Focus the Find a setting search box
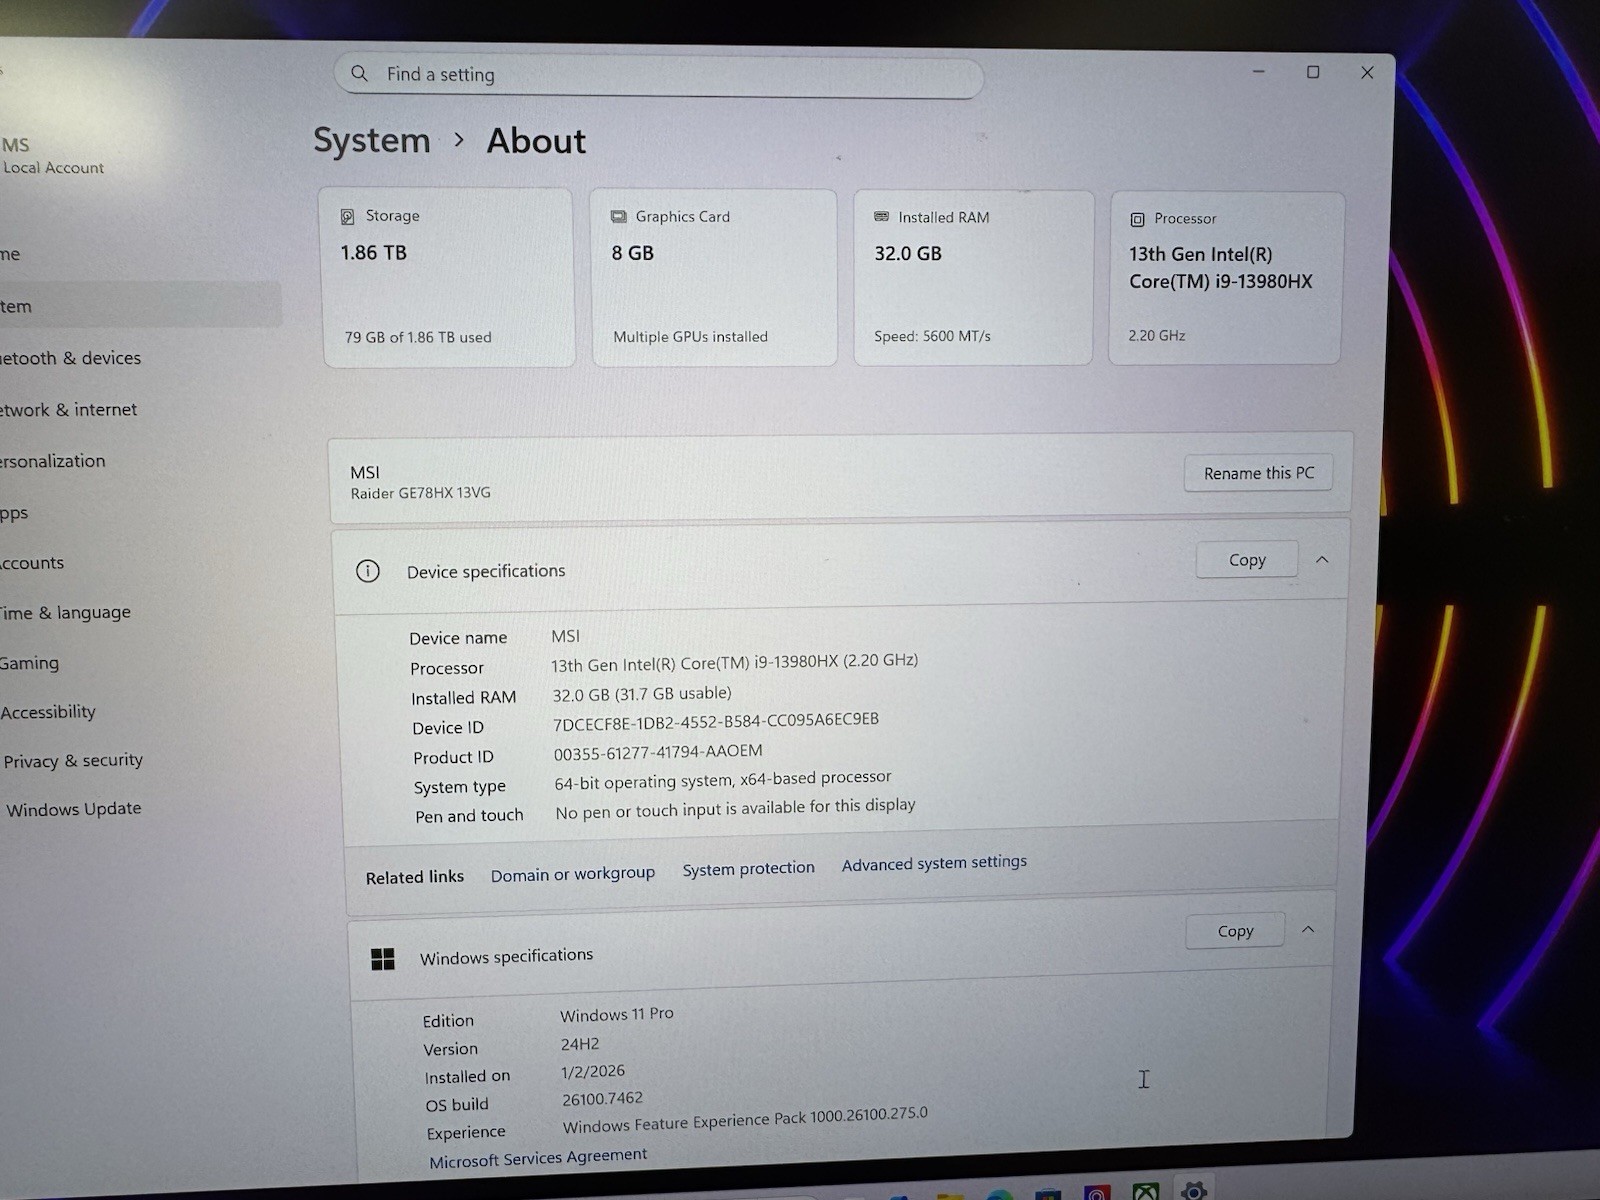Image resolution: width=1600 pixels, height=1200 pixels. 659,75
